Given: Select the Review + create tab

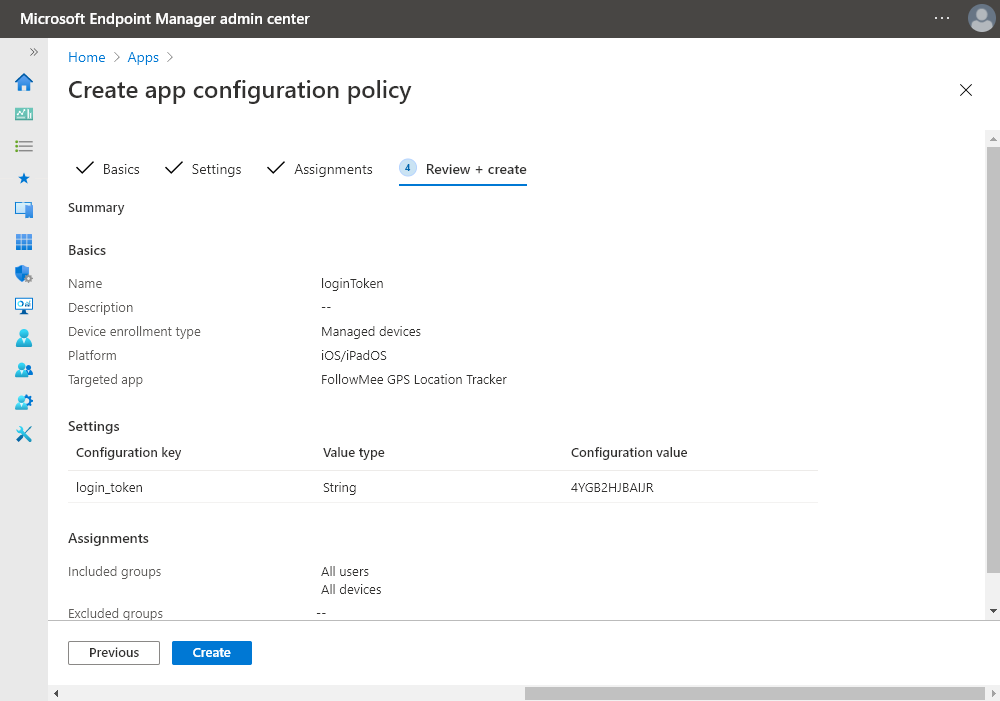Looking at the screenshot, I should pyautogui.click(x=463, y=169).
